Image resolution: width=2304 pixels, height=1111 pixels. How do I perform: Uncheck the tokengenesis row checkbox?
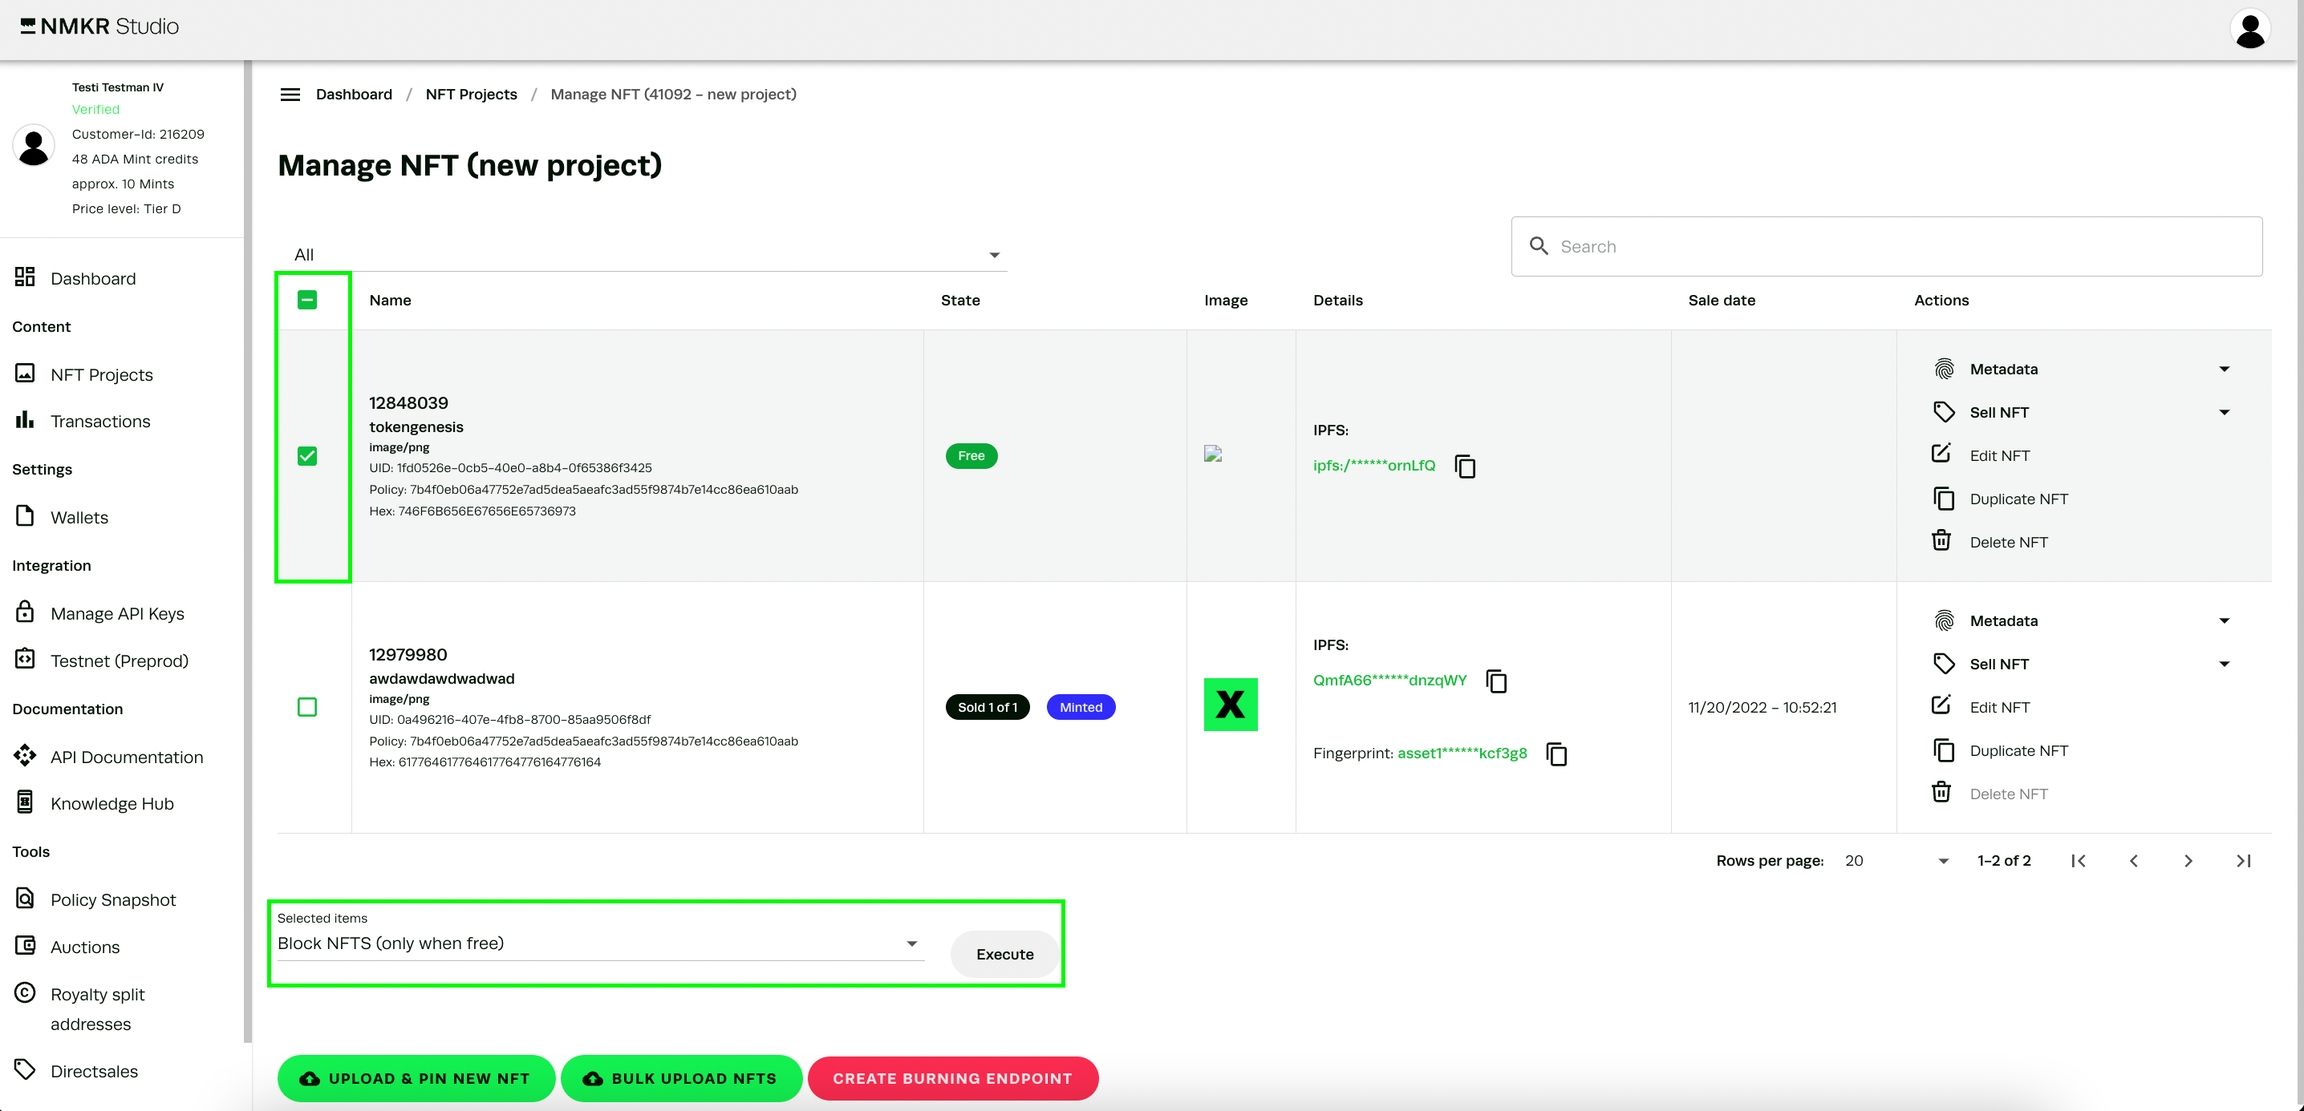(307, 456)
